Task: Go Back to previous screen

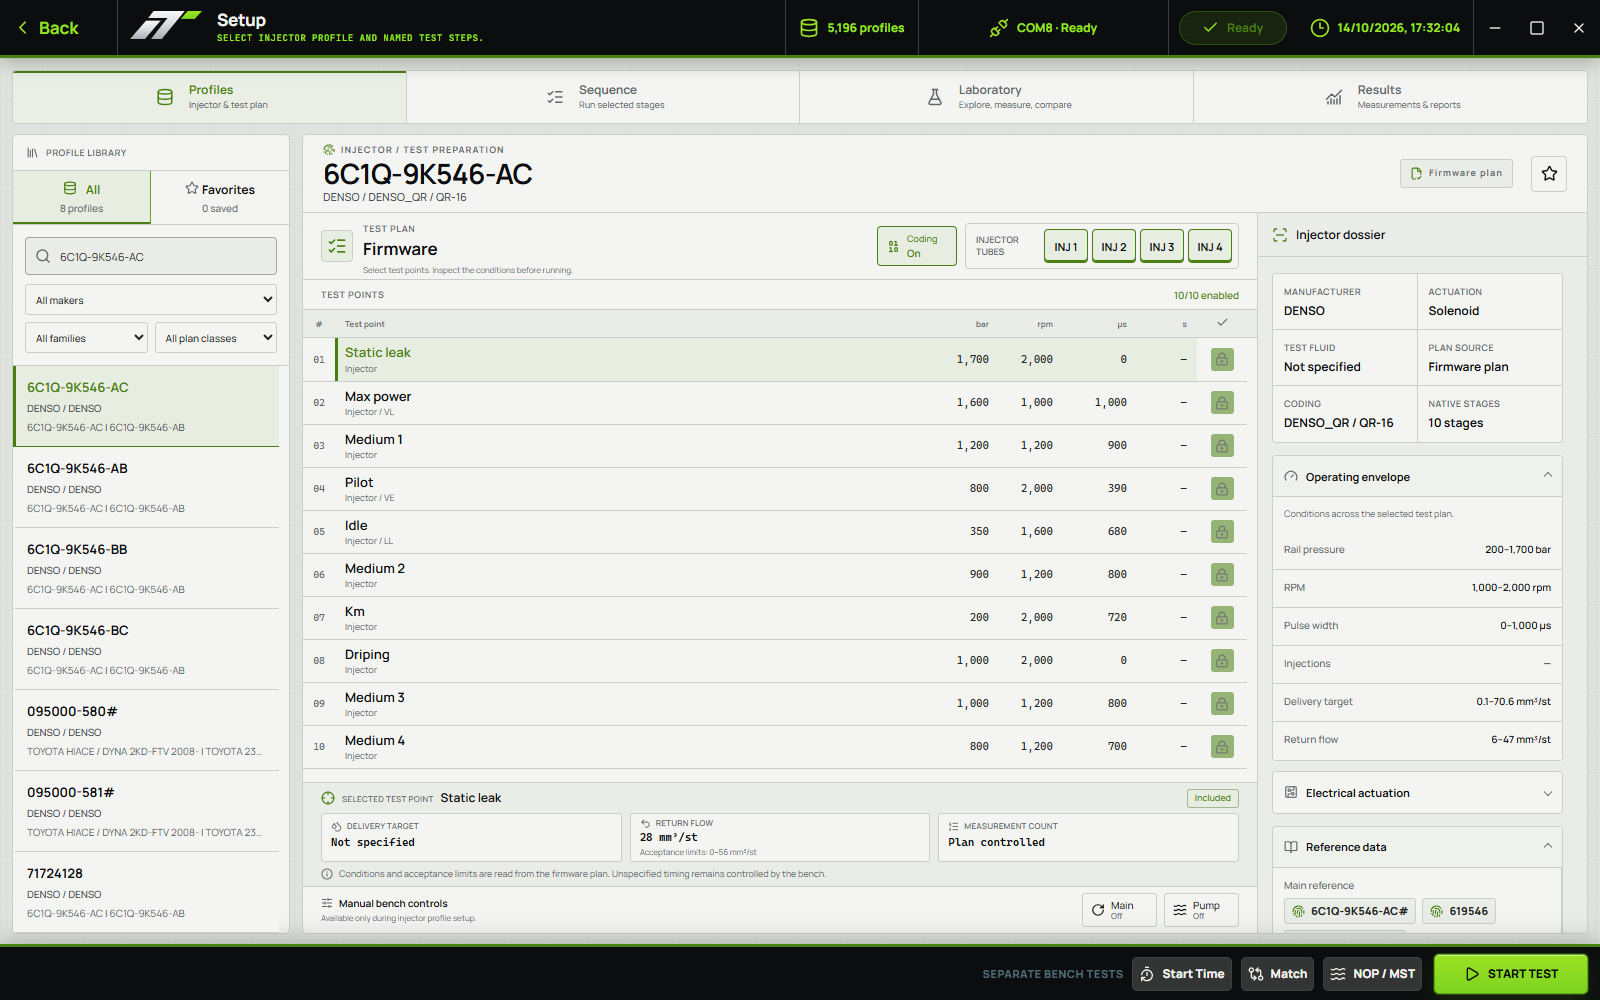Action: coord(48,28)
